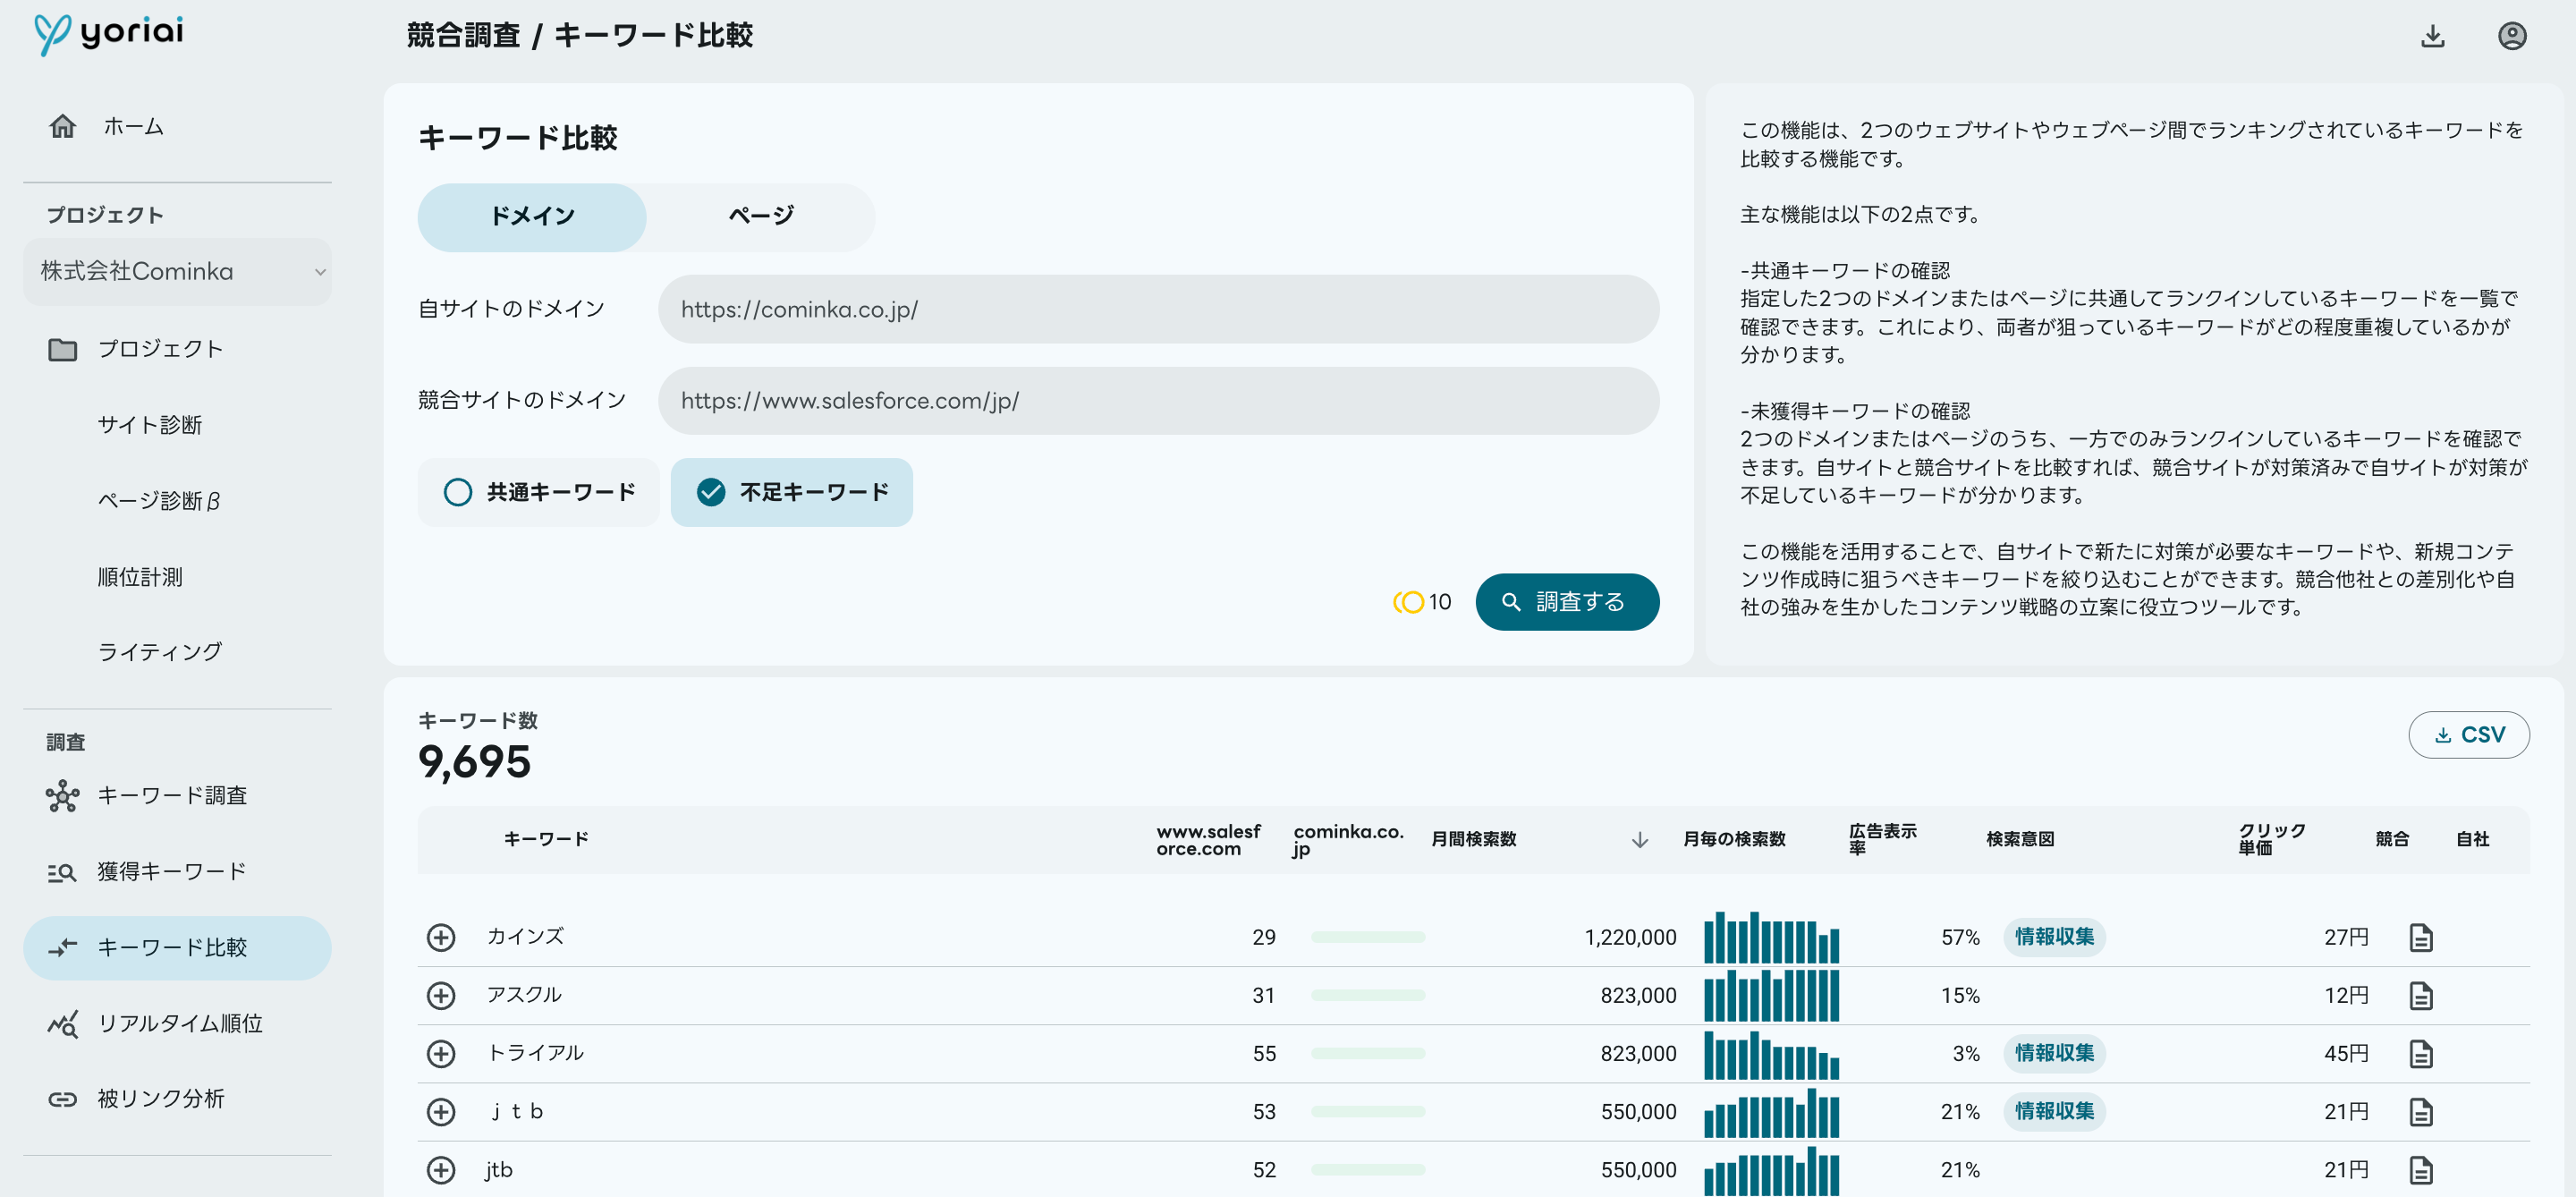Toggle the 不足キーワード option
Image resolution: width=2576 pixels, height=1197 pixels.
pyautogui.click(x=791, y=492)
